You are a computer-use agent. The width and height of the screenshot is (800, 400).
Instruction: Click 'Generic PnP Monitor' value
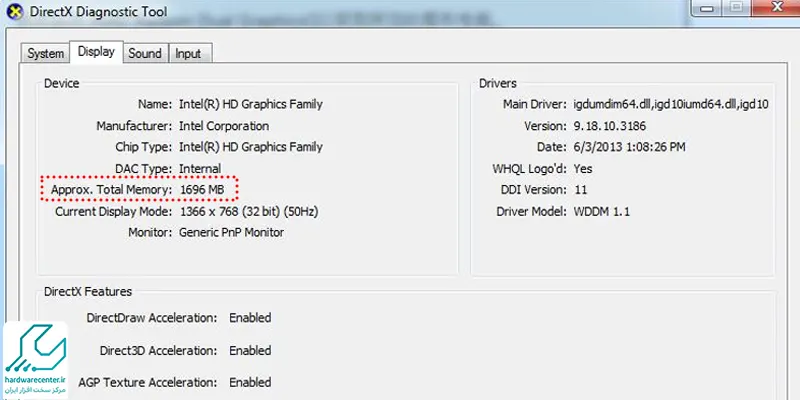(x=232, y=233)
